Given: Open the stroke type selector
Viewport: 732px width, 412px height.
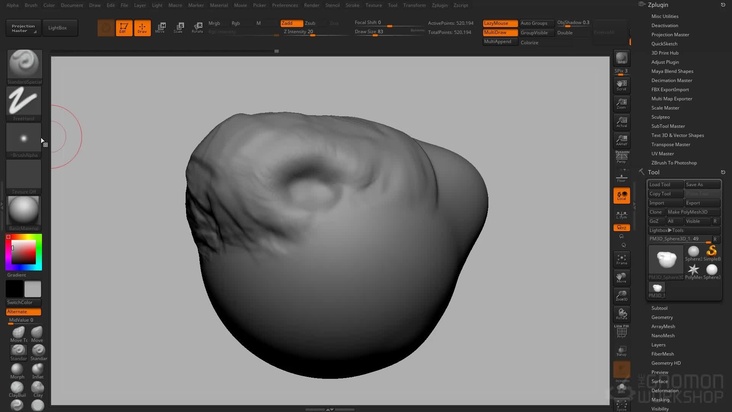Looking at the screenshot, I should pyautogui.click(x=24, y=102).
